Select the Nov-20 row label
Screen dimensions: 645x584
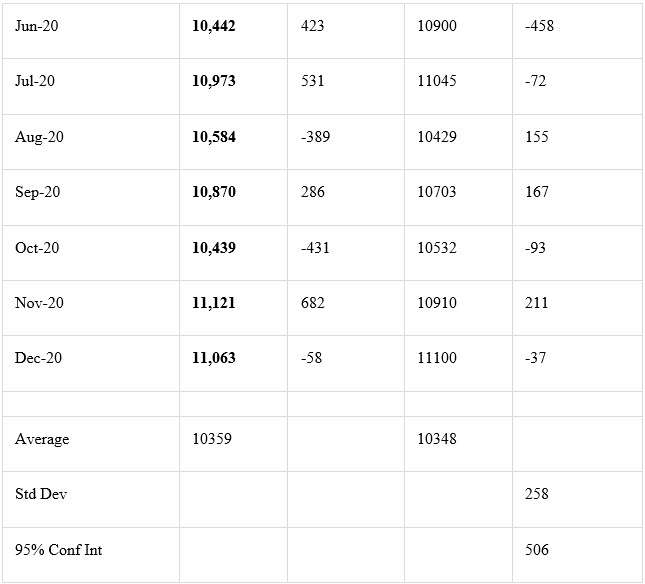coord(39,303)
